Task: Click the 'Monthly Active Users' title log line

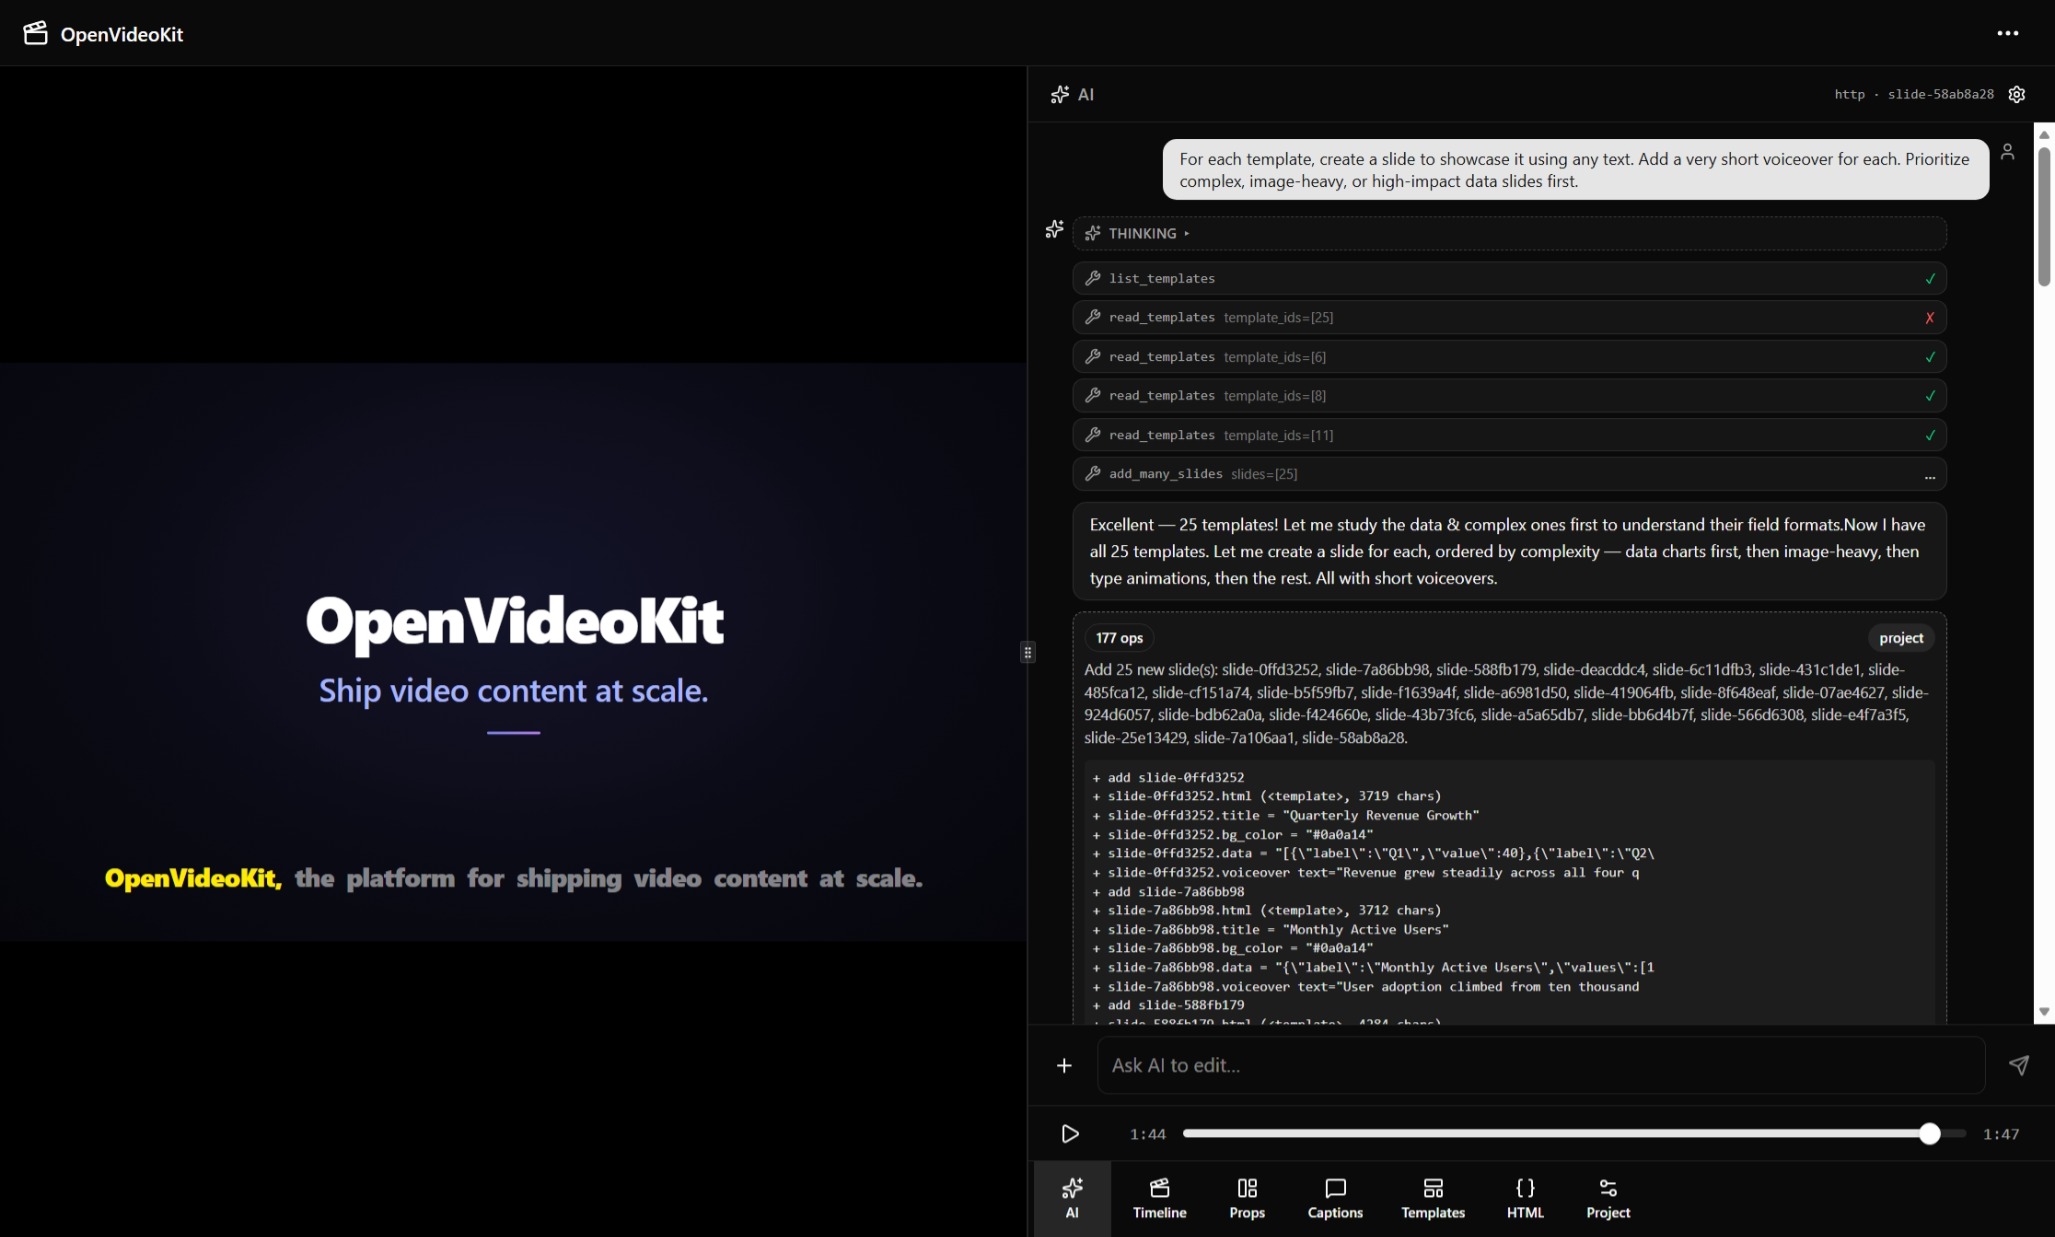Action: click(1270, 929)
